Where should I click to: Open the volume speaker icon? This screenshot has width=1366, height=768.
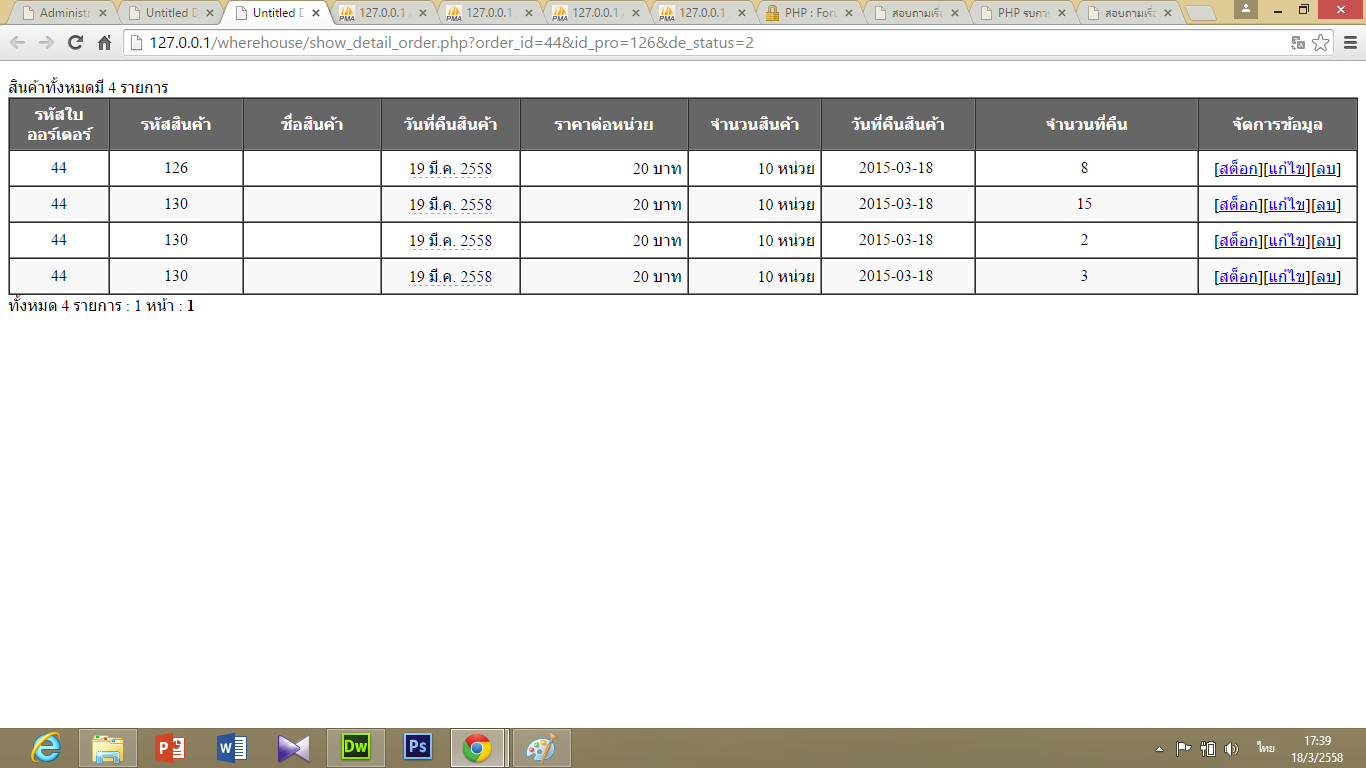(x=1231, y=748)
